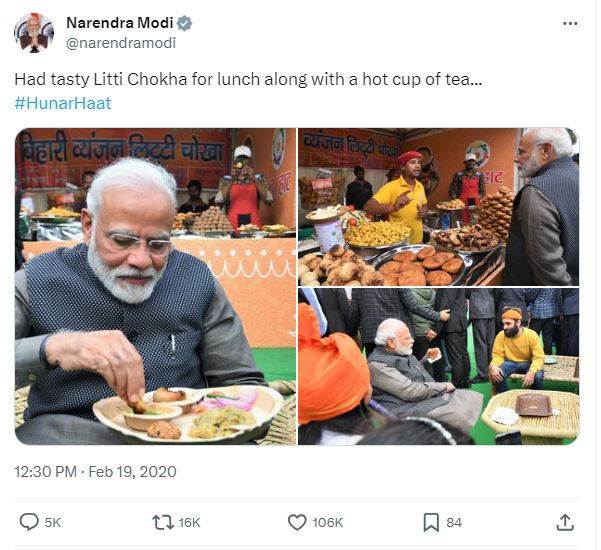The height and width of the screenshot is (550, 601).
Task: Click the tweet text about Litti Chokha
Action: (x=247, y=80)
